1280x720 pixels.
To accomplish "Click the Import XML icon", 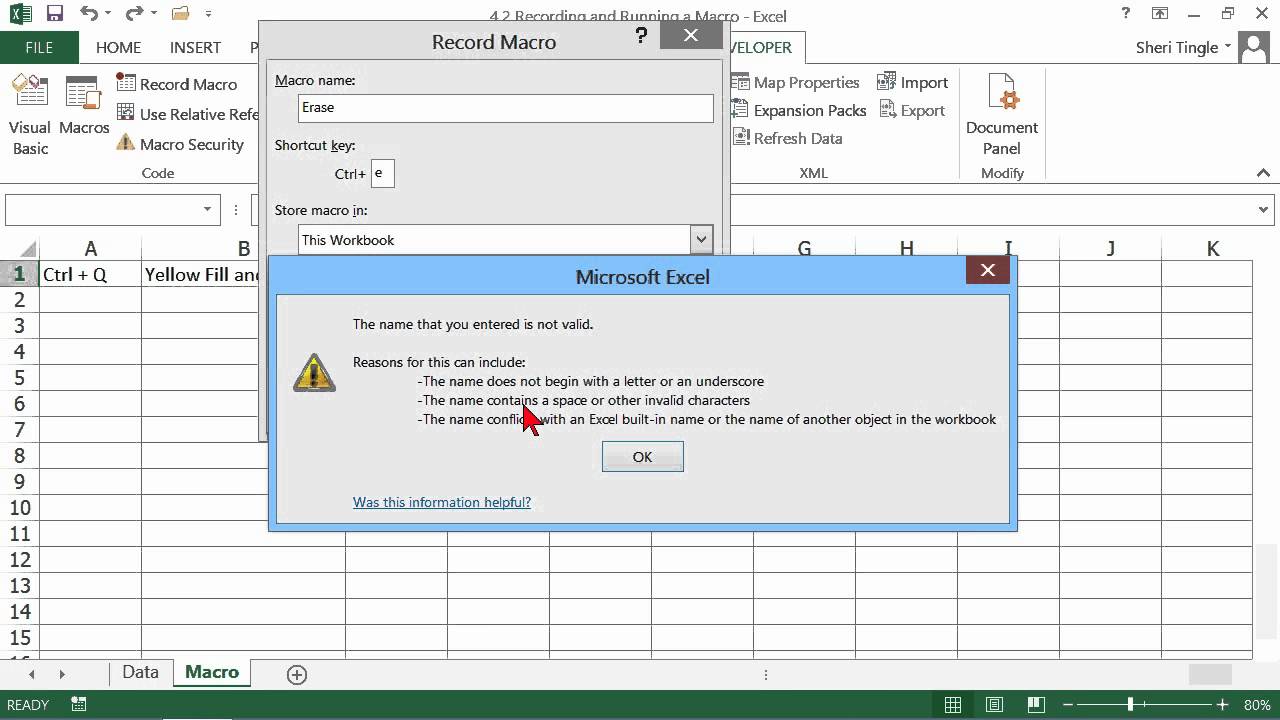I will pos(886,82).
